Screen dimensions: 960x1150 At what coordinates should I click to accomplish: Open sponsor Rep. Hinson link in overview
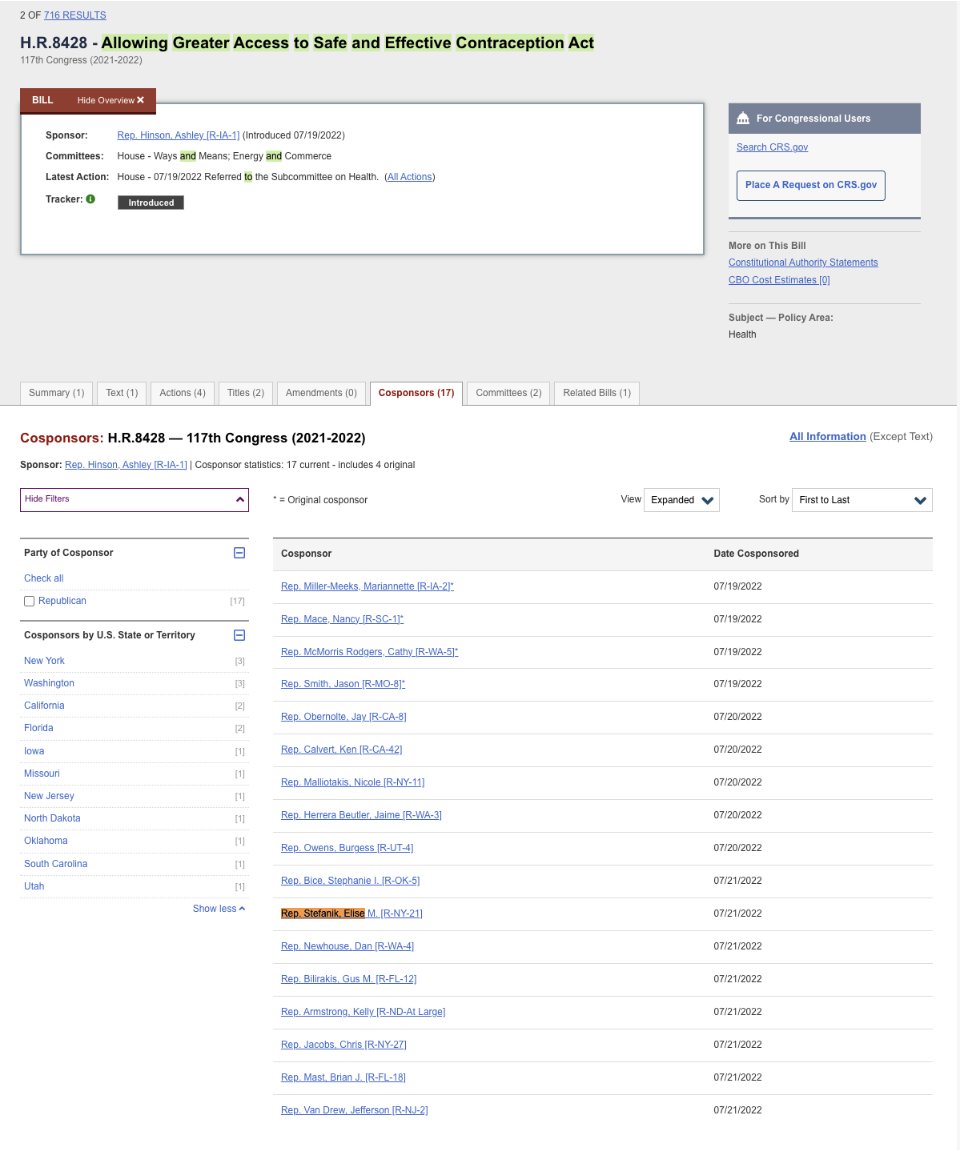coord(178,136)
